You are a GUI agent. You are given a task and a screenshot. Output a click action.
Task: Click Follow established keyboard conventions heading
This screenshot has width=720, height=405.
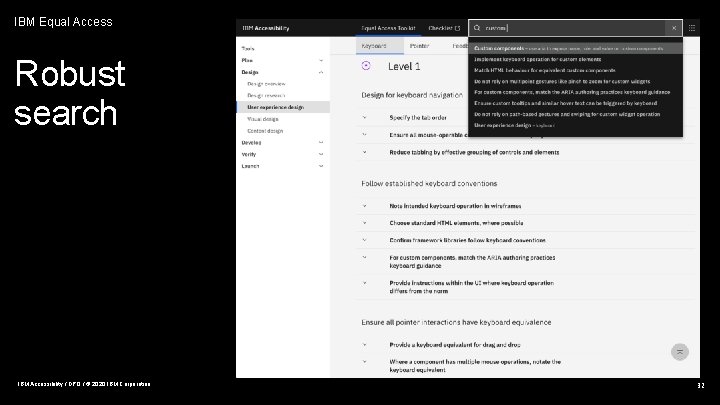429,183
